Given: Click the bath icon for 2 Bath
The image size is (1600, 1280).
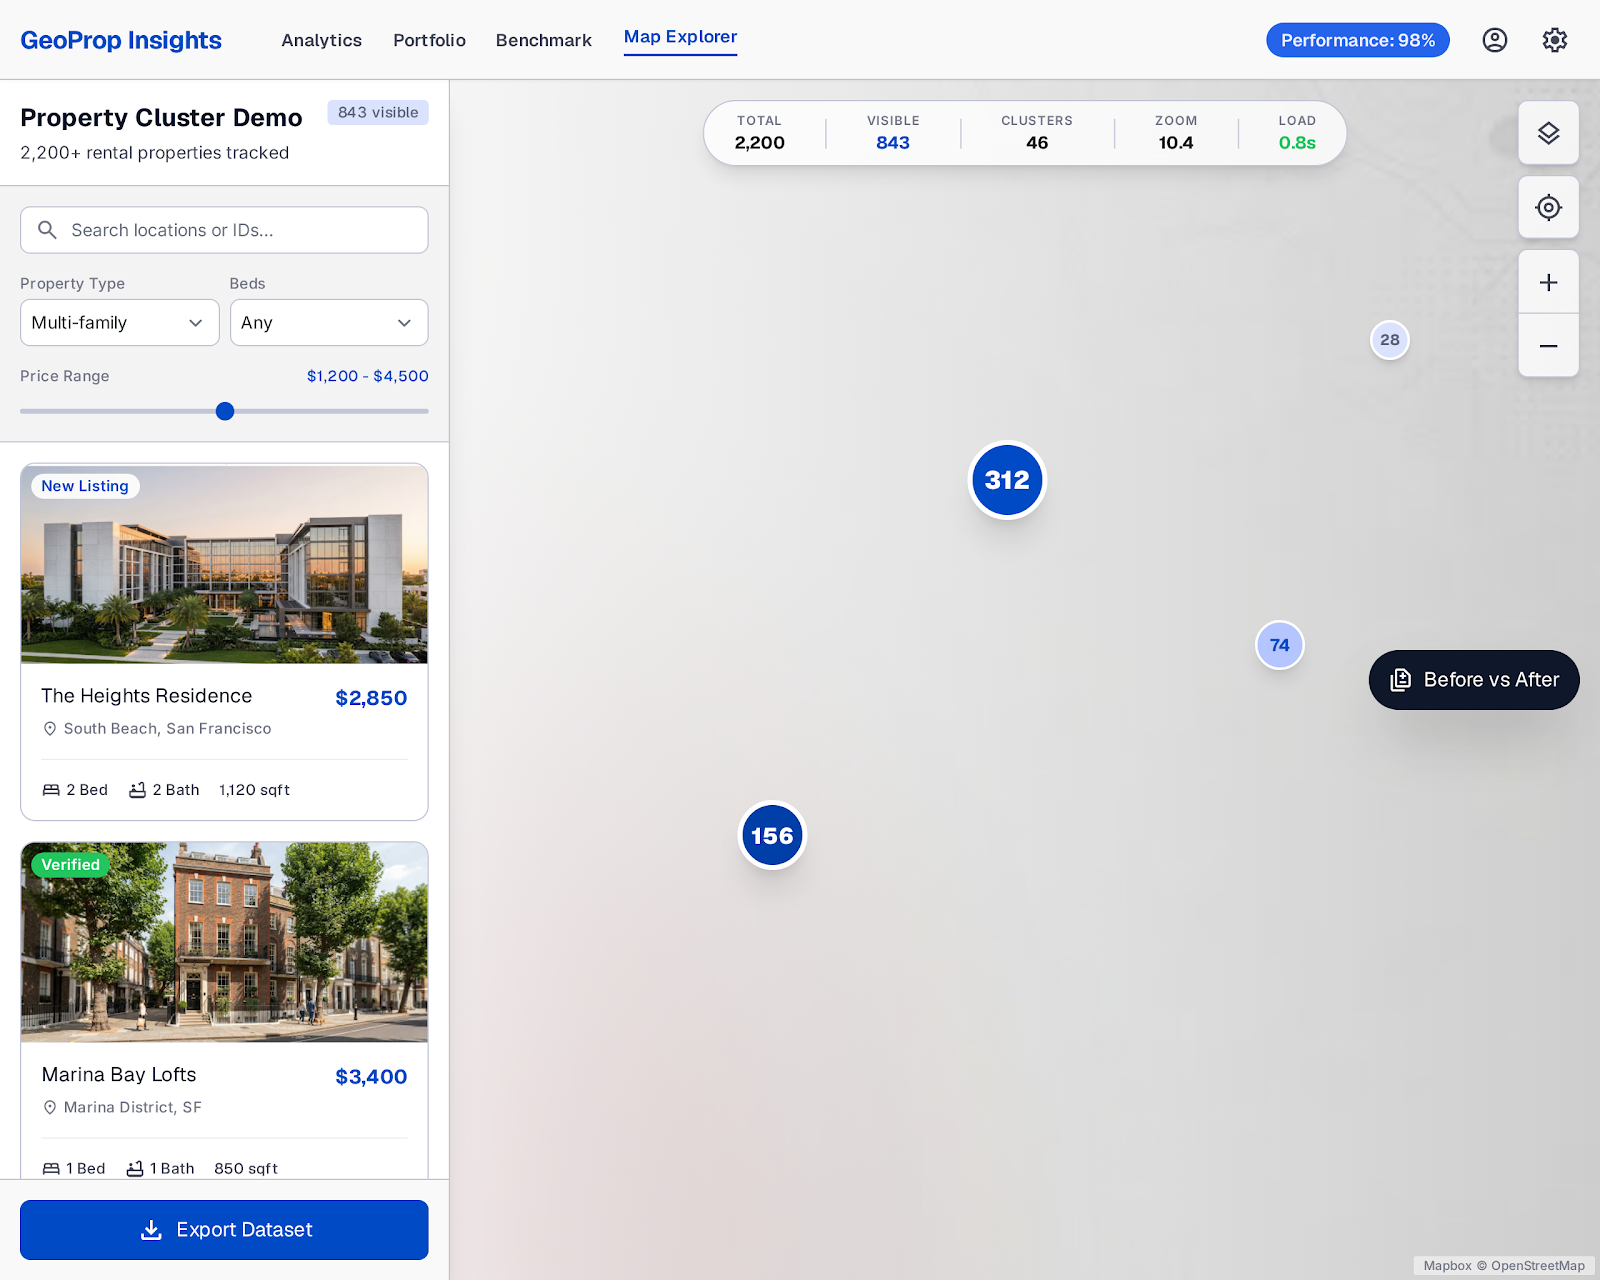Looking at the screenshot, I should (138, 790).
